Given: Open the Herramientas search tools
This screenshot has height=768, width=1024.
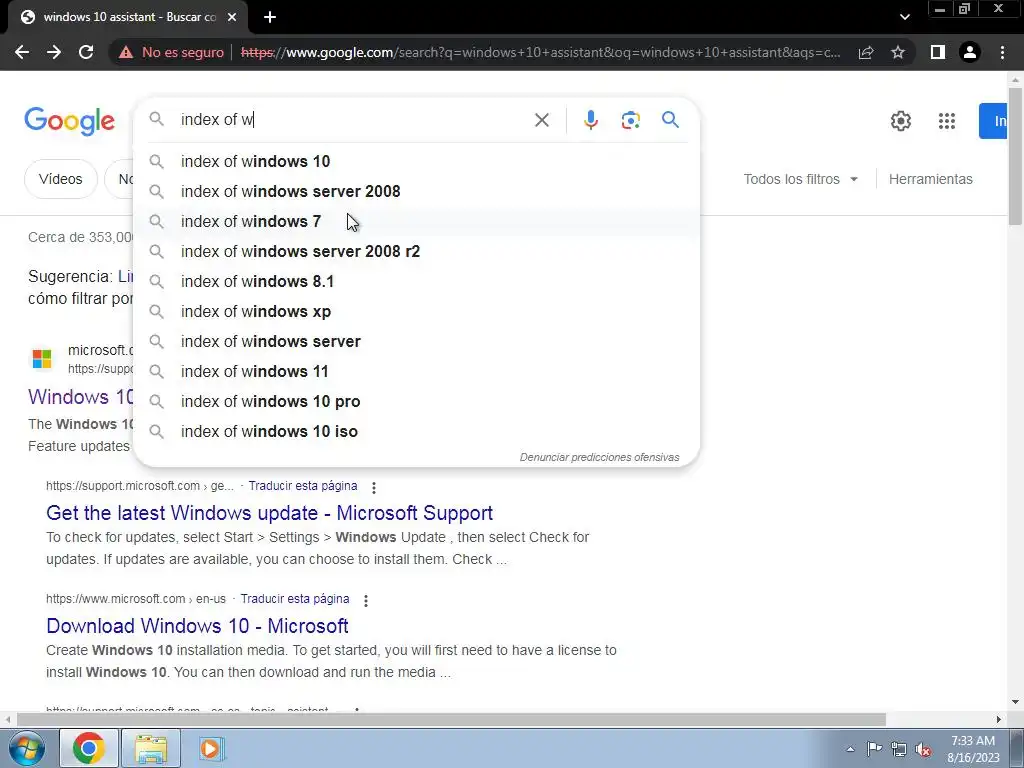Looking at the screenshot, I should click(930, 179).
